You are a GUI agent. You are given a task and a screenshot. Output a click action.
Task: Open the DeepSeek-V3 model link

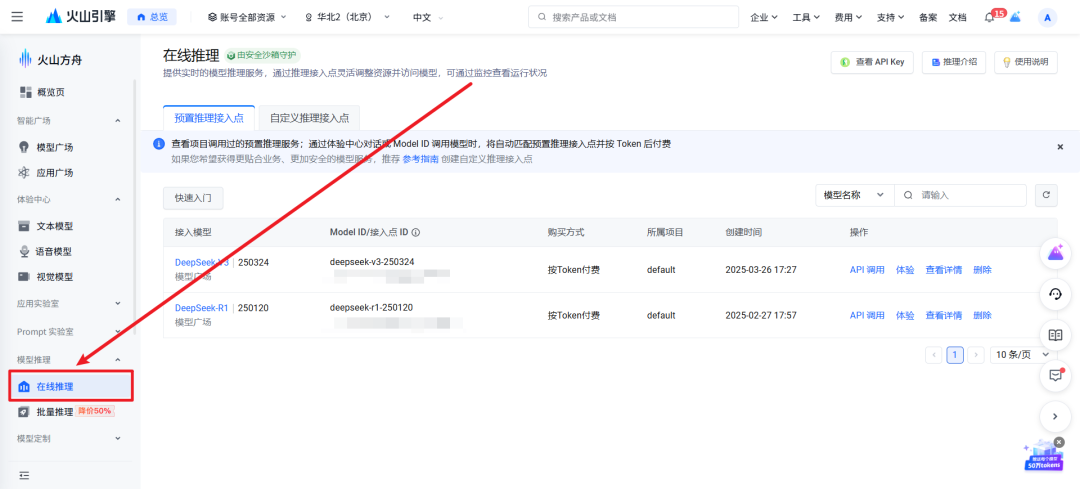point(201,262)
